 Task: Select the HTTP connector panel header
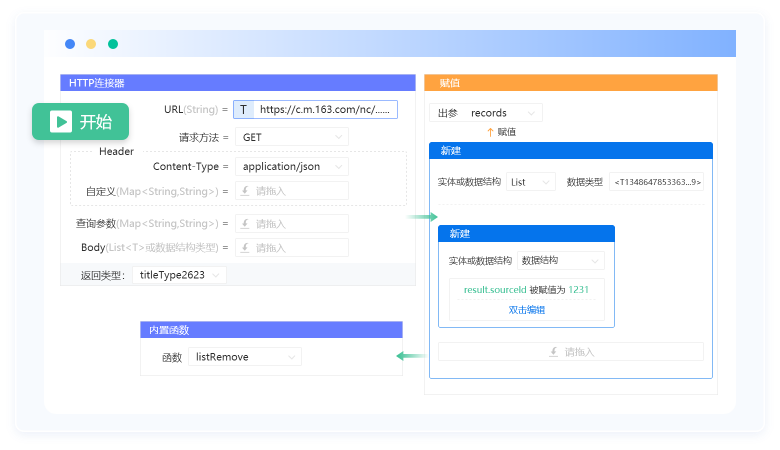tap(238, 83)
